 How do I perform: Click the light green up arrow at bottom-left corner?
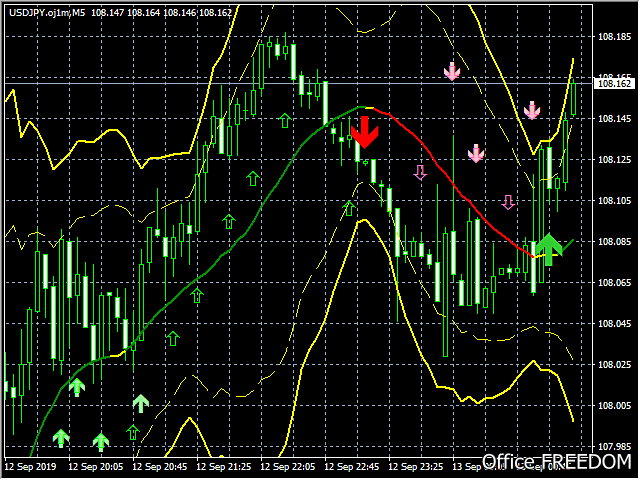click(x=61, y=438)
